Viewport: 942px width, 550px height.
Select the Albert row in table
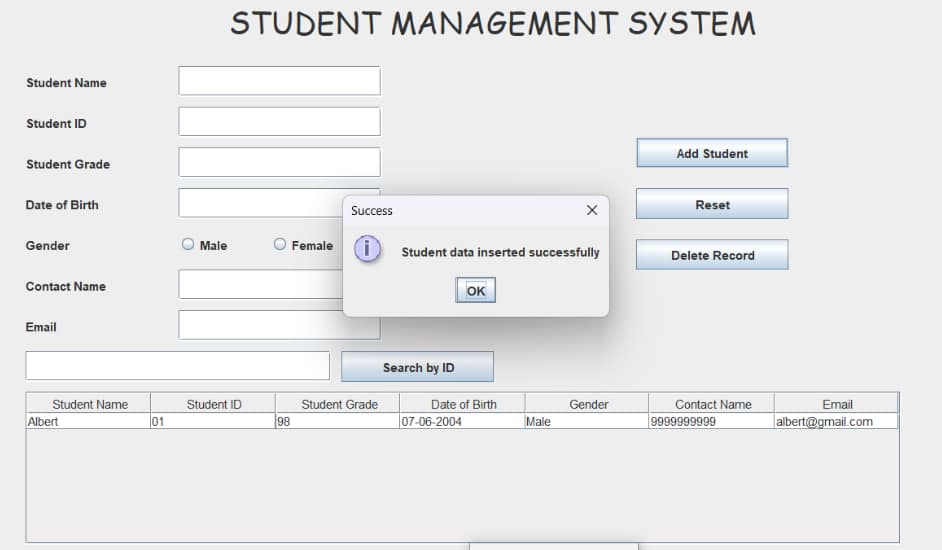click(88, 422)
